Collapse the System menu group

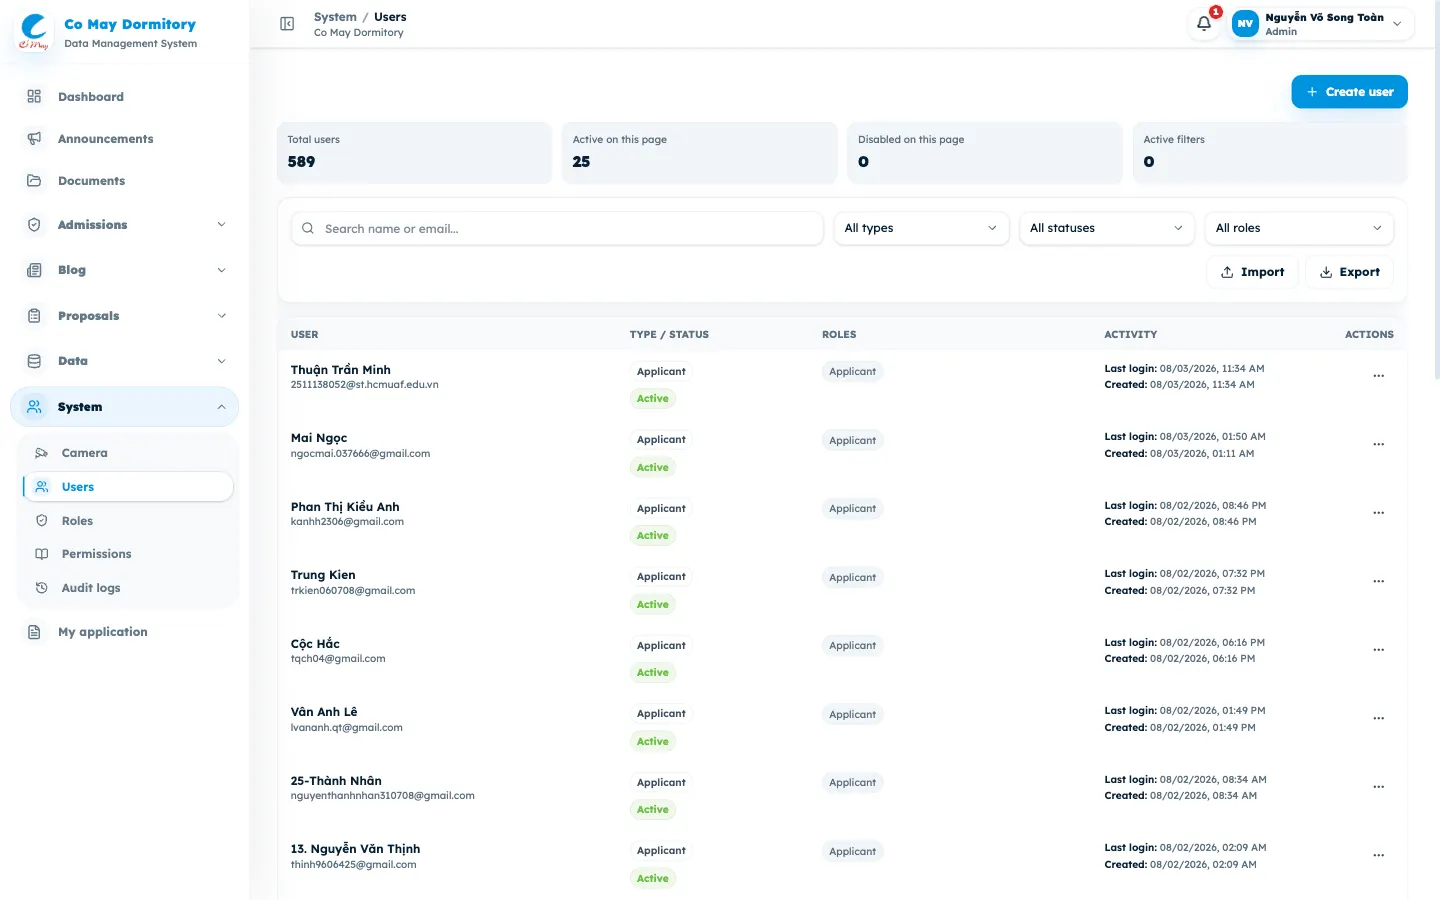pyautogui.click(x=124, y=407)
